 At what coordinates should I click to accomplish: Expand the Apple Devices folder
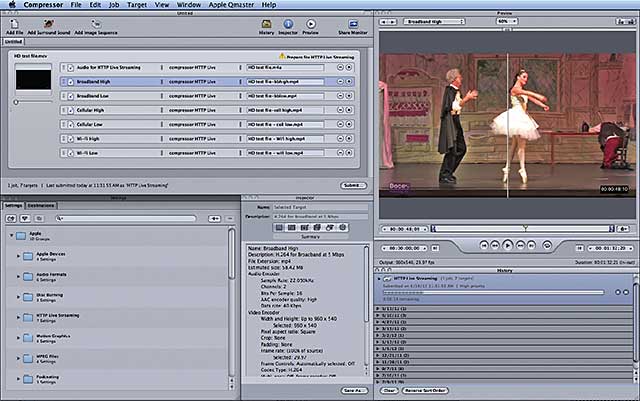click(x=18, y=256)
